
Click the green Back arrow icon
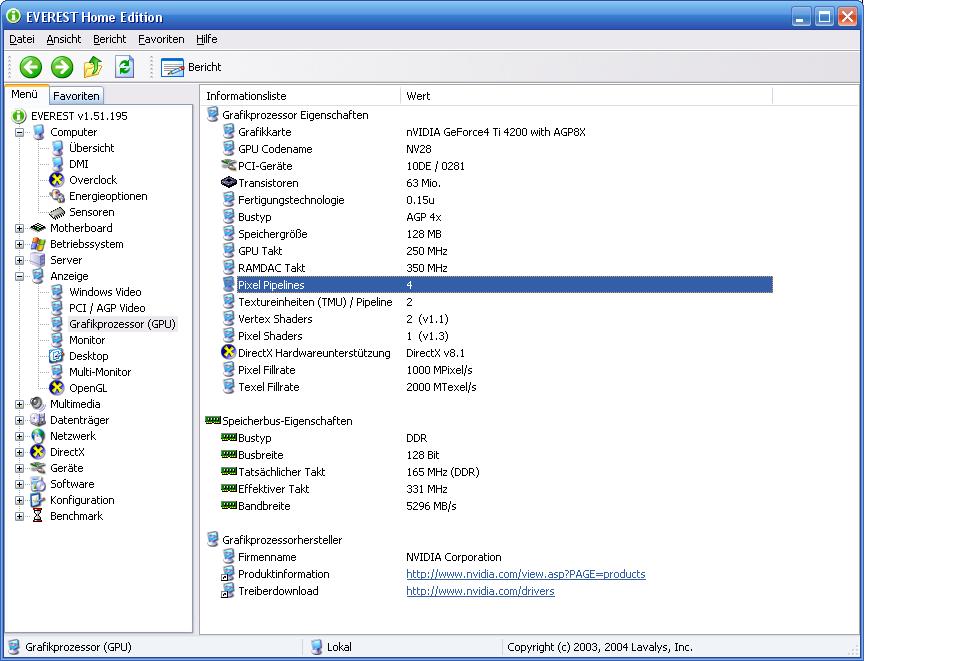tap(31, 67)
